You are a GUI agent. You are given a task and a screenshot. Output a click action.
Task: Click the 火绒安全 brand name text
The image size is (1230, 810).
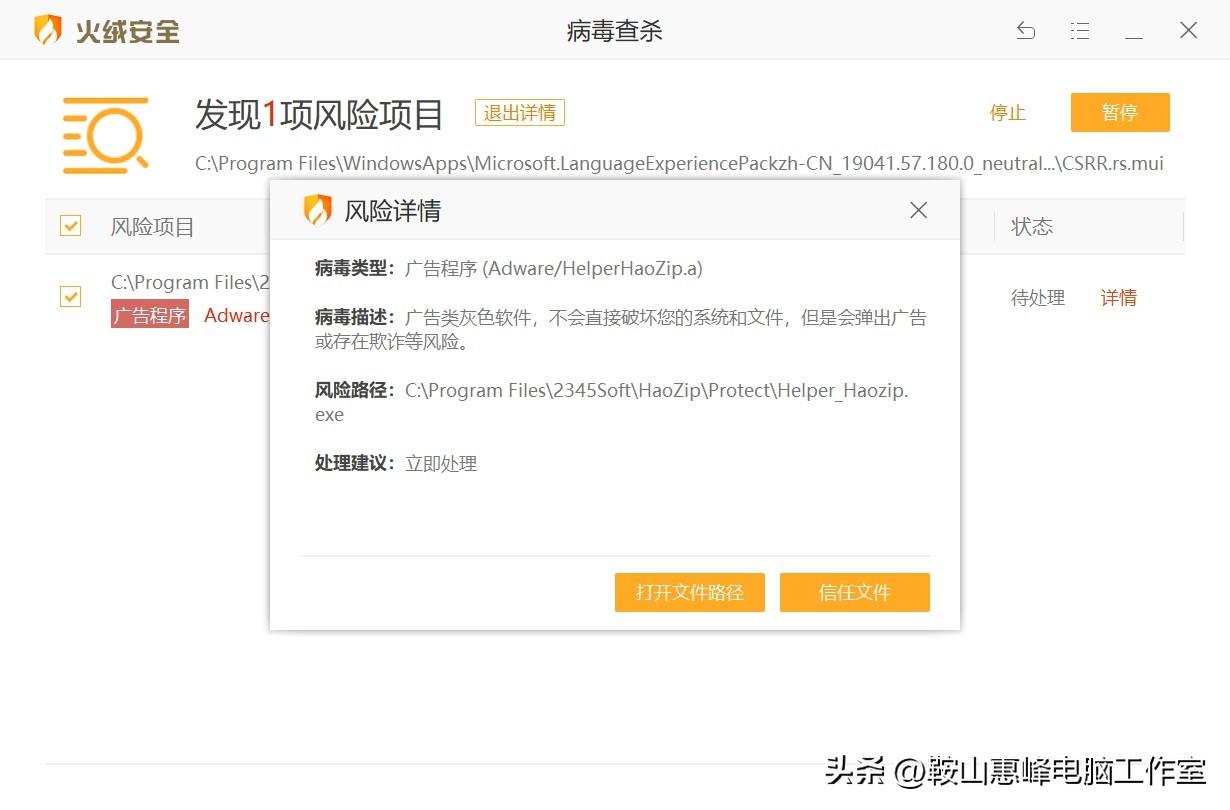coord(128,31)
